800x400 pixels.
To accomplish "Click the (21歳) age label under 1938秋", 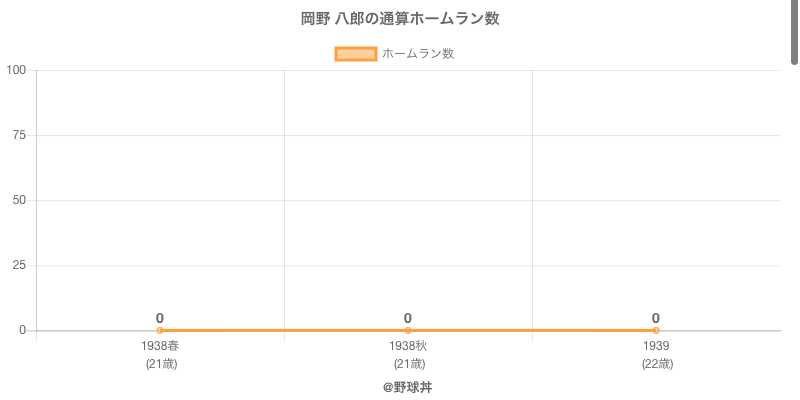I will 408,364.
